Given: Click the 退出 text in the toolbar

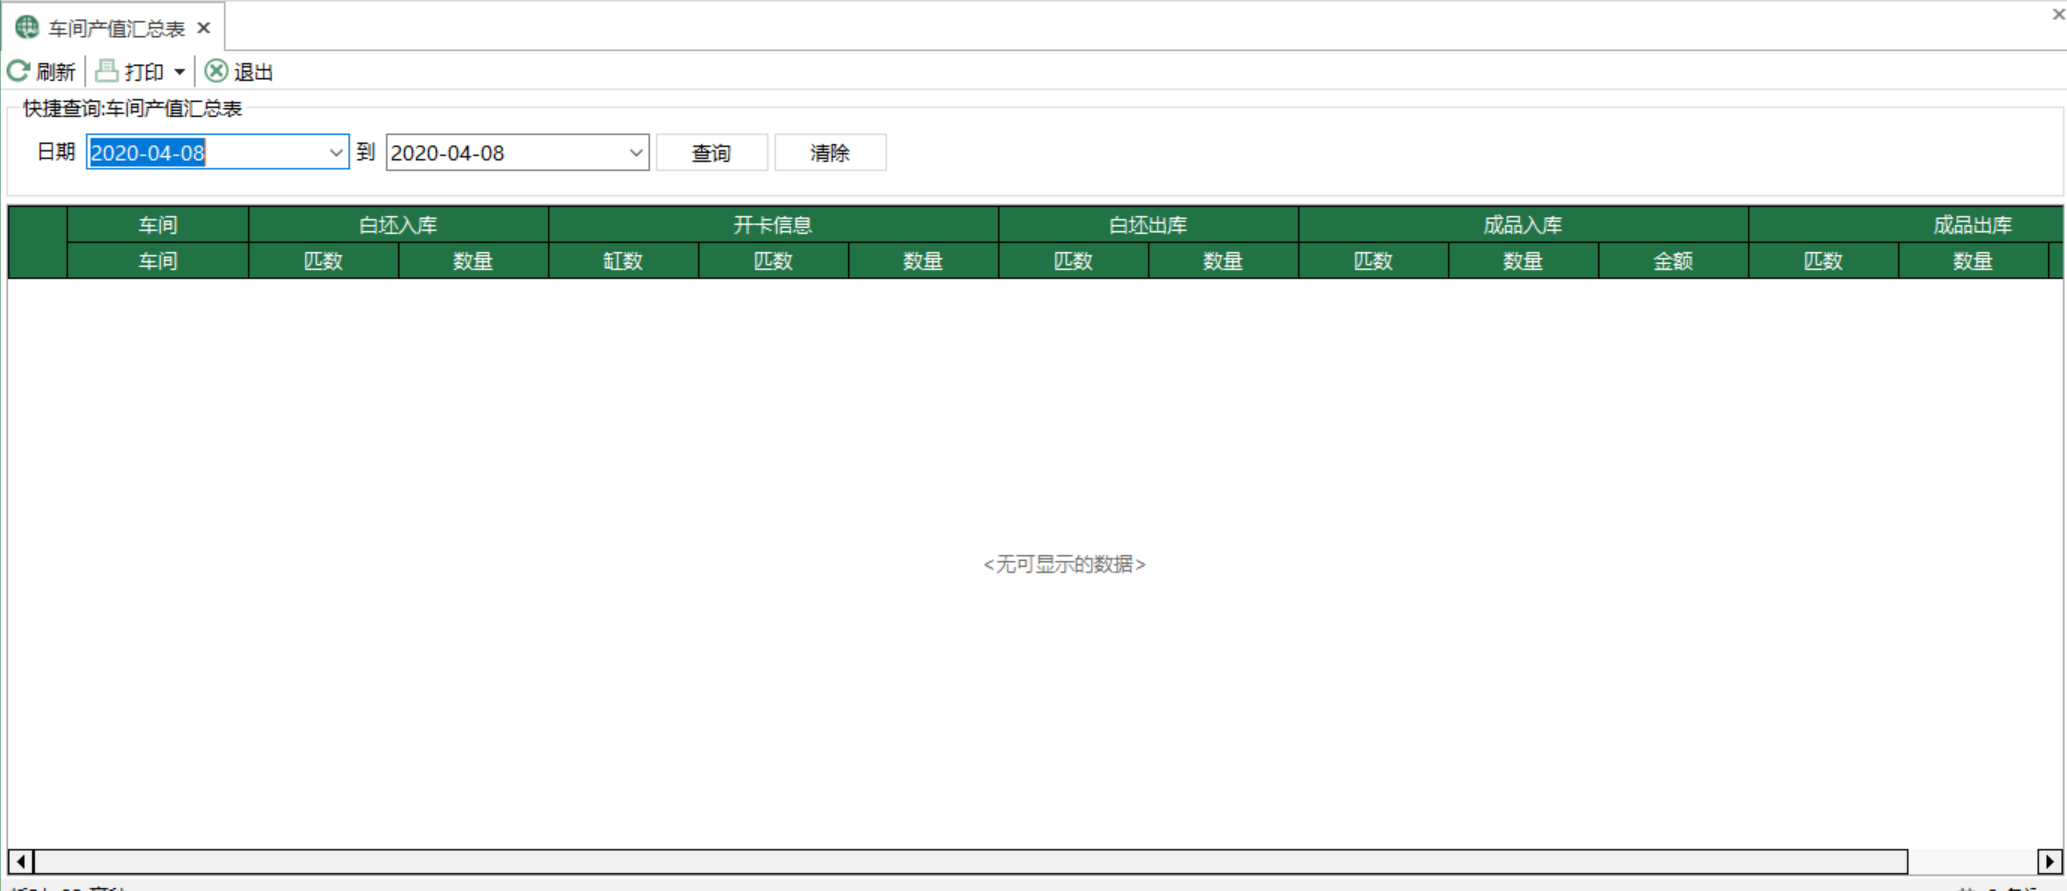Looking at the screenshot, I should pos(253,72).
